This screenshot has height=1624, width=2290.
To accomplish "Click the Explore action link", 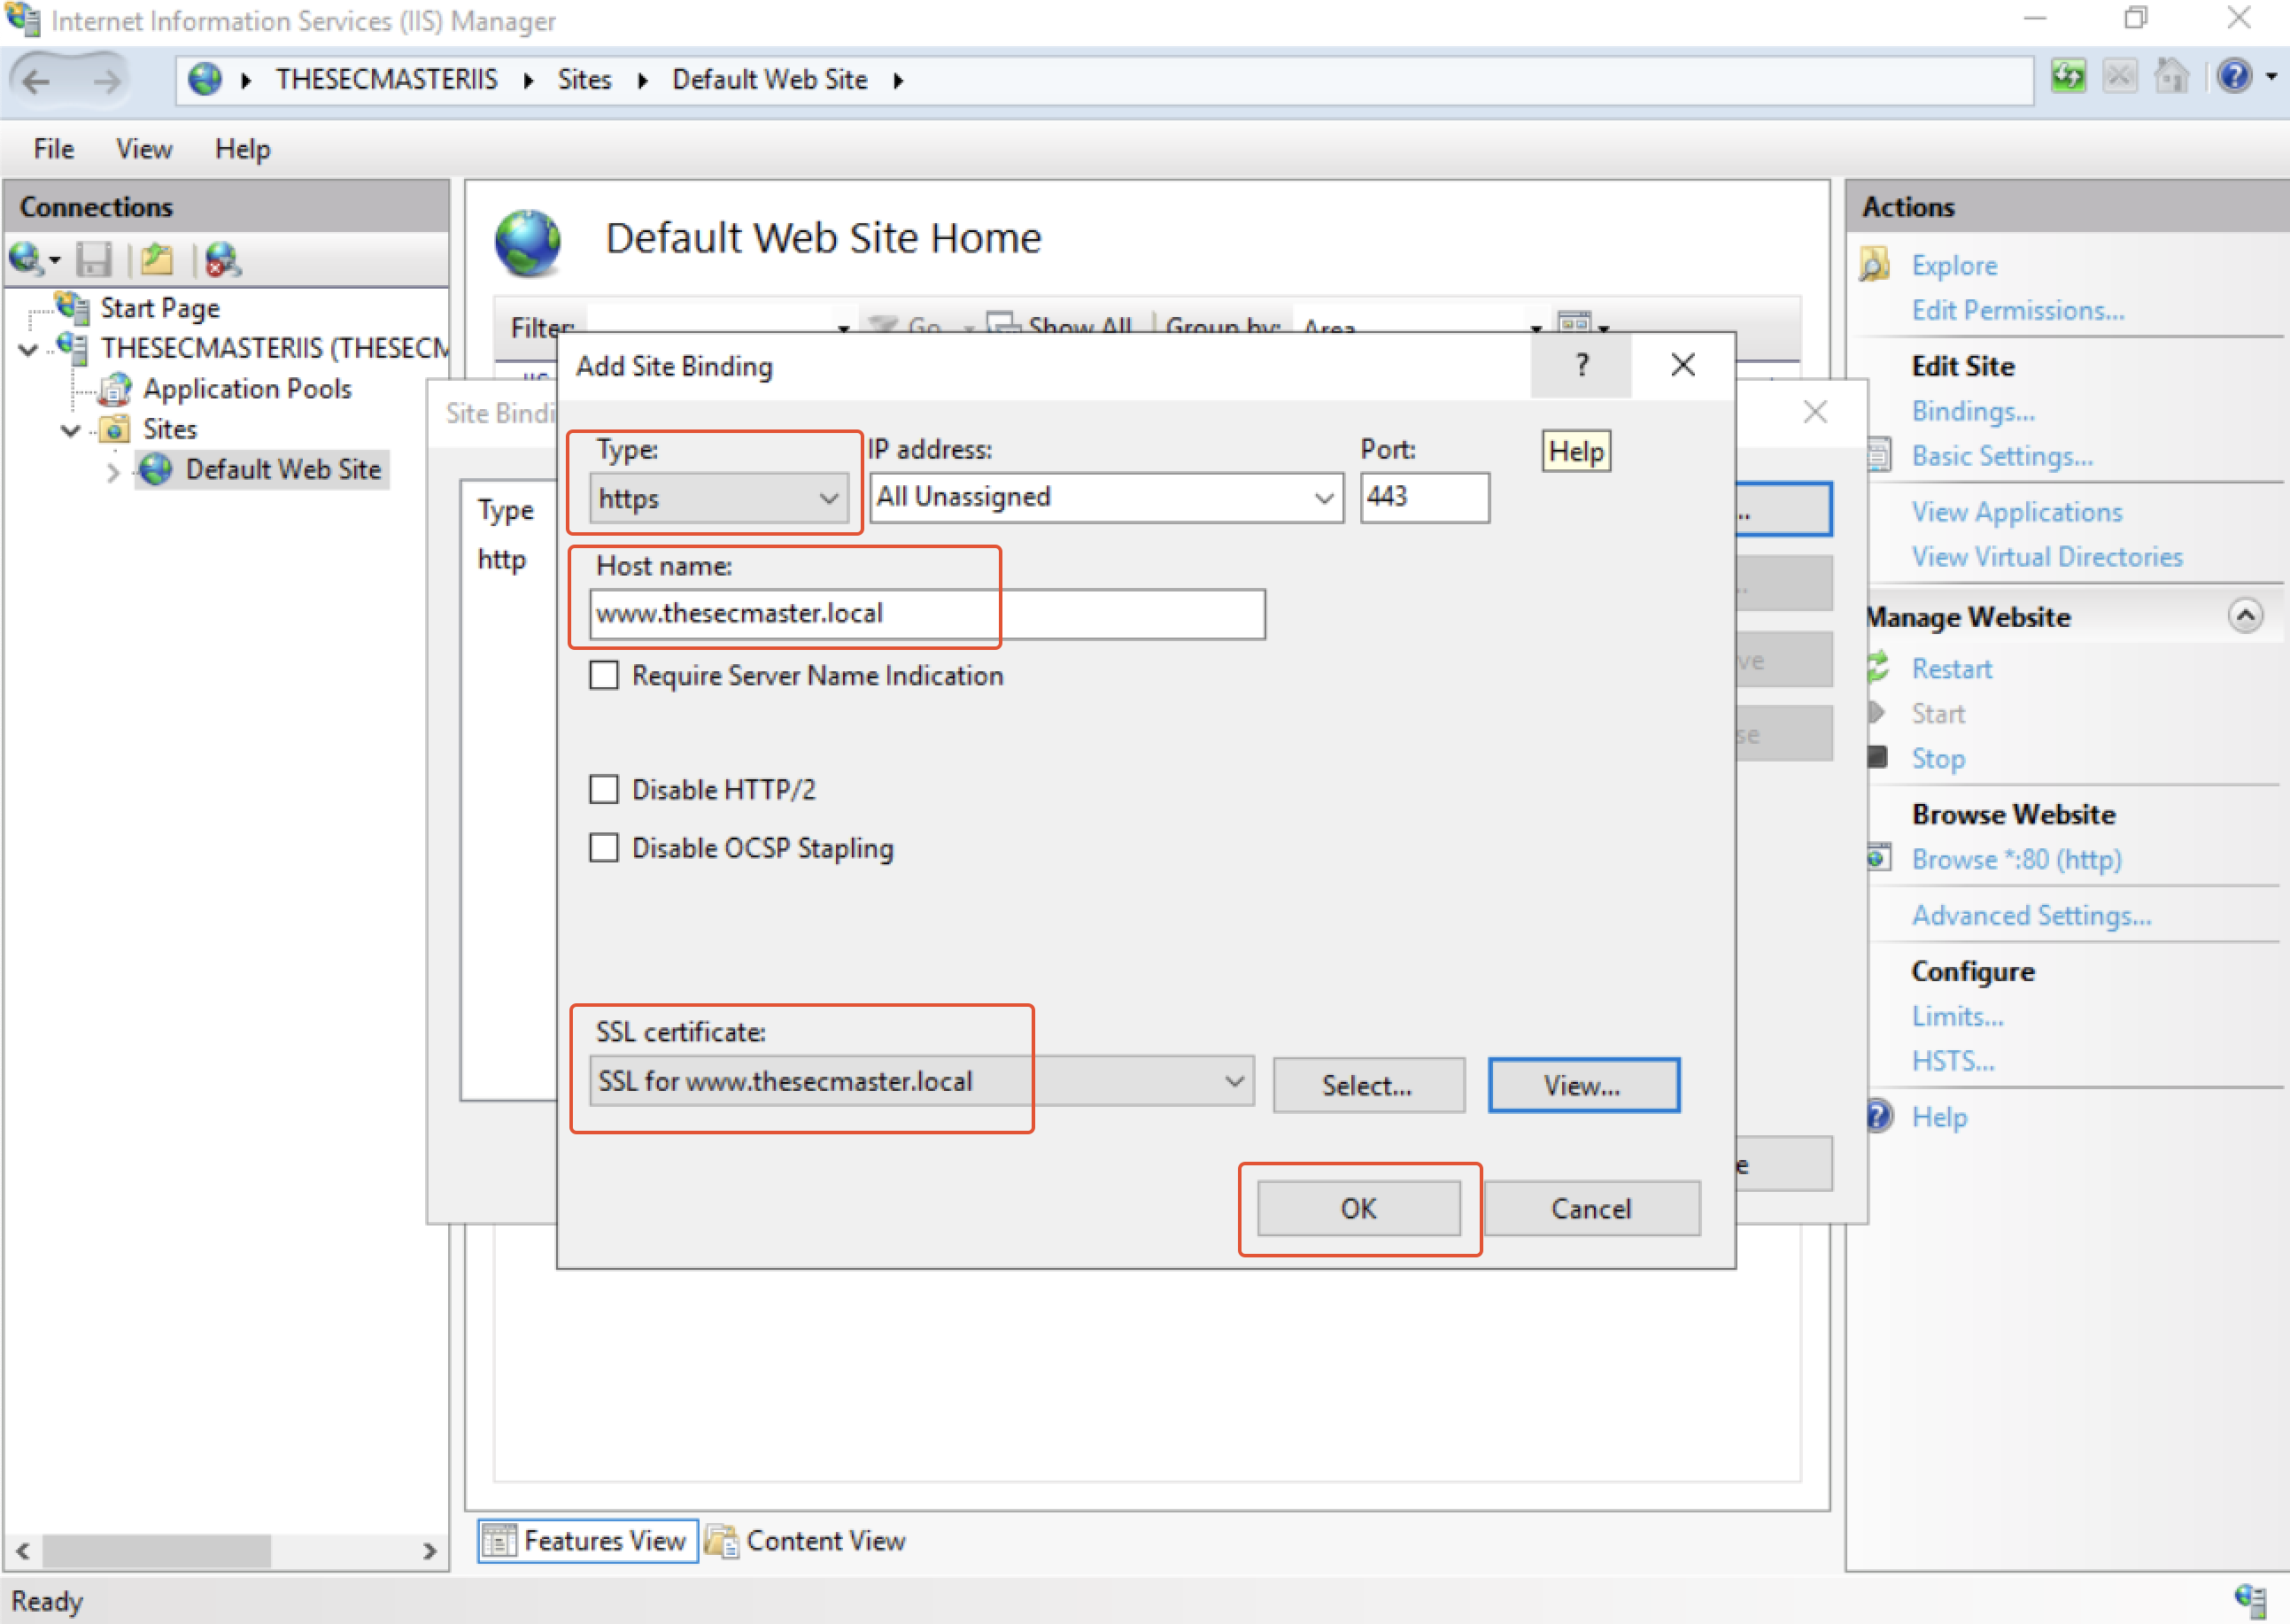I will (1954, 266).
